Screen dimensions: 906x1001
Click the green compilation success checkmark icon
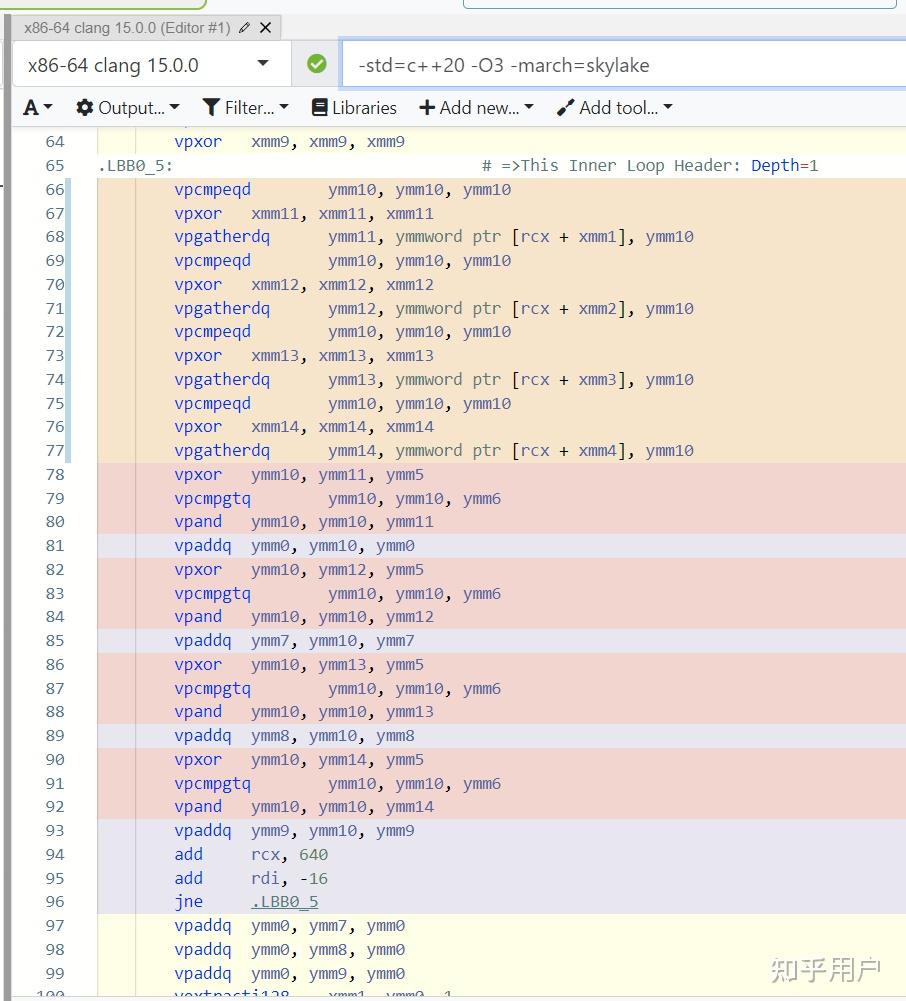(317, 64)
